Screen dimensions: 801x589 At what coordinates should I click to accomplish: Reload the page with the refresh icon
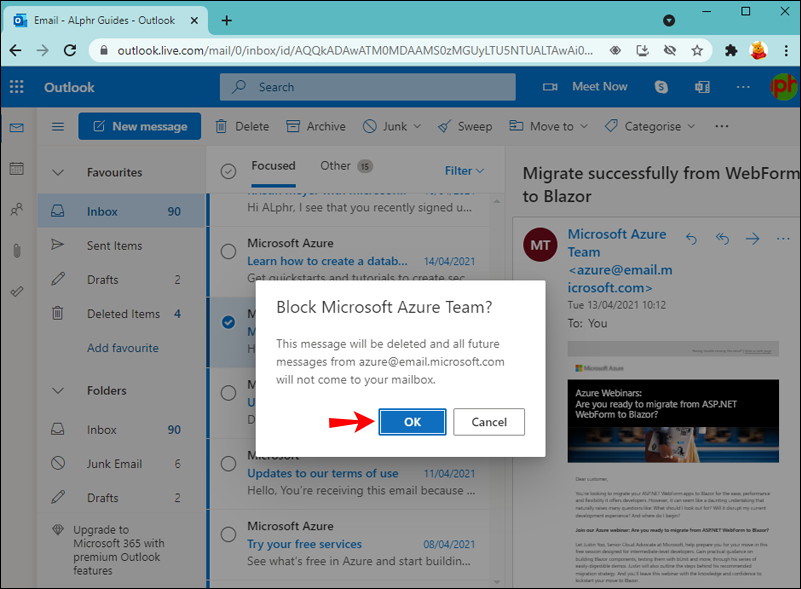[x=70, y=50]
